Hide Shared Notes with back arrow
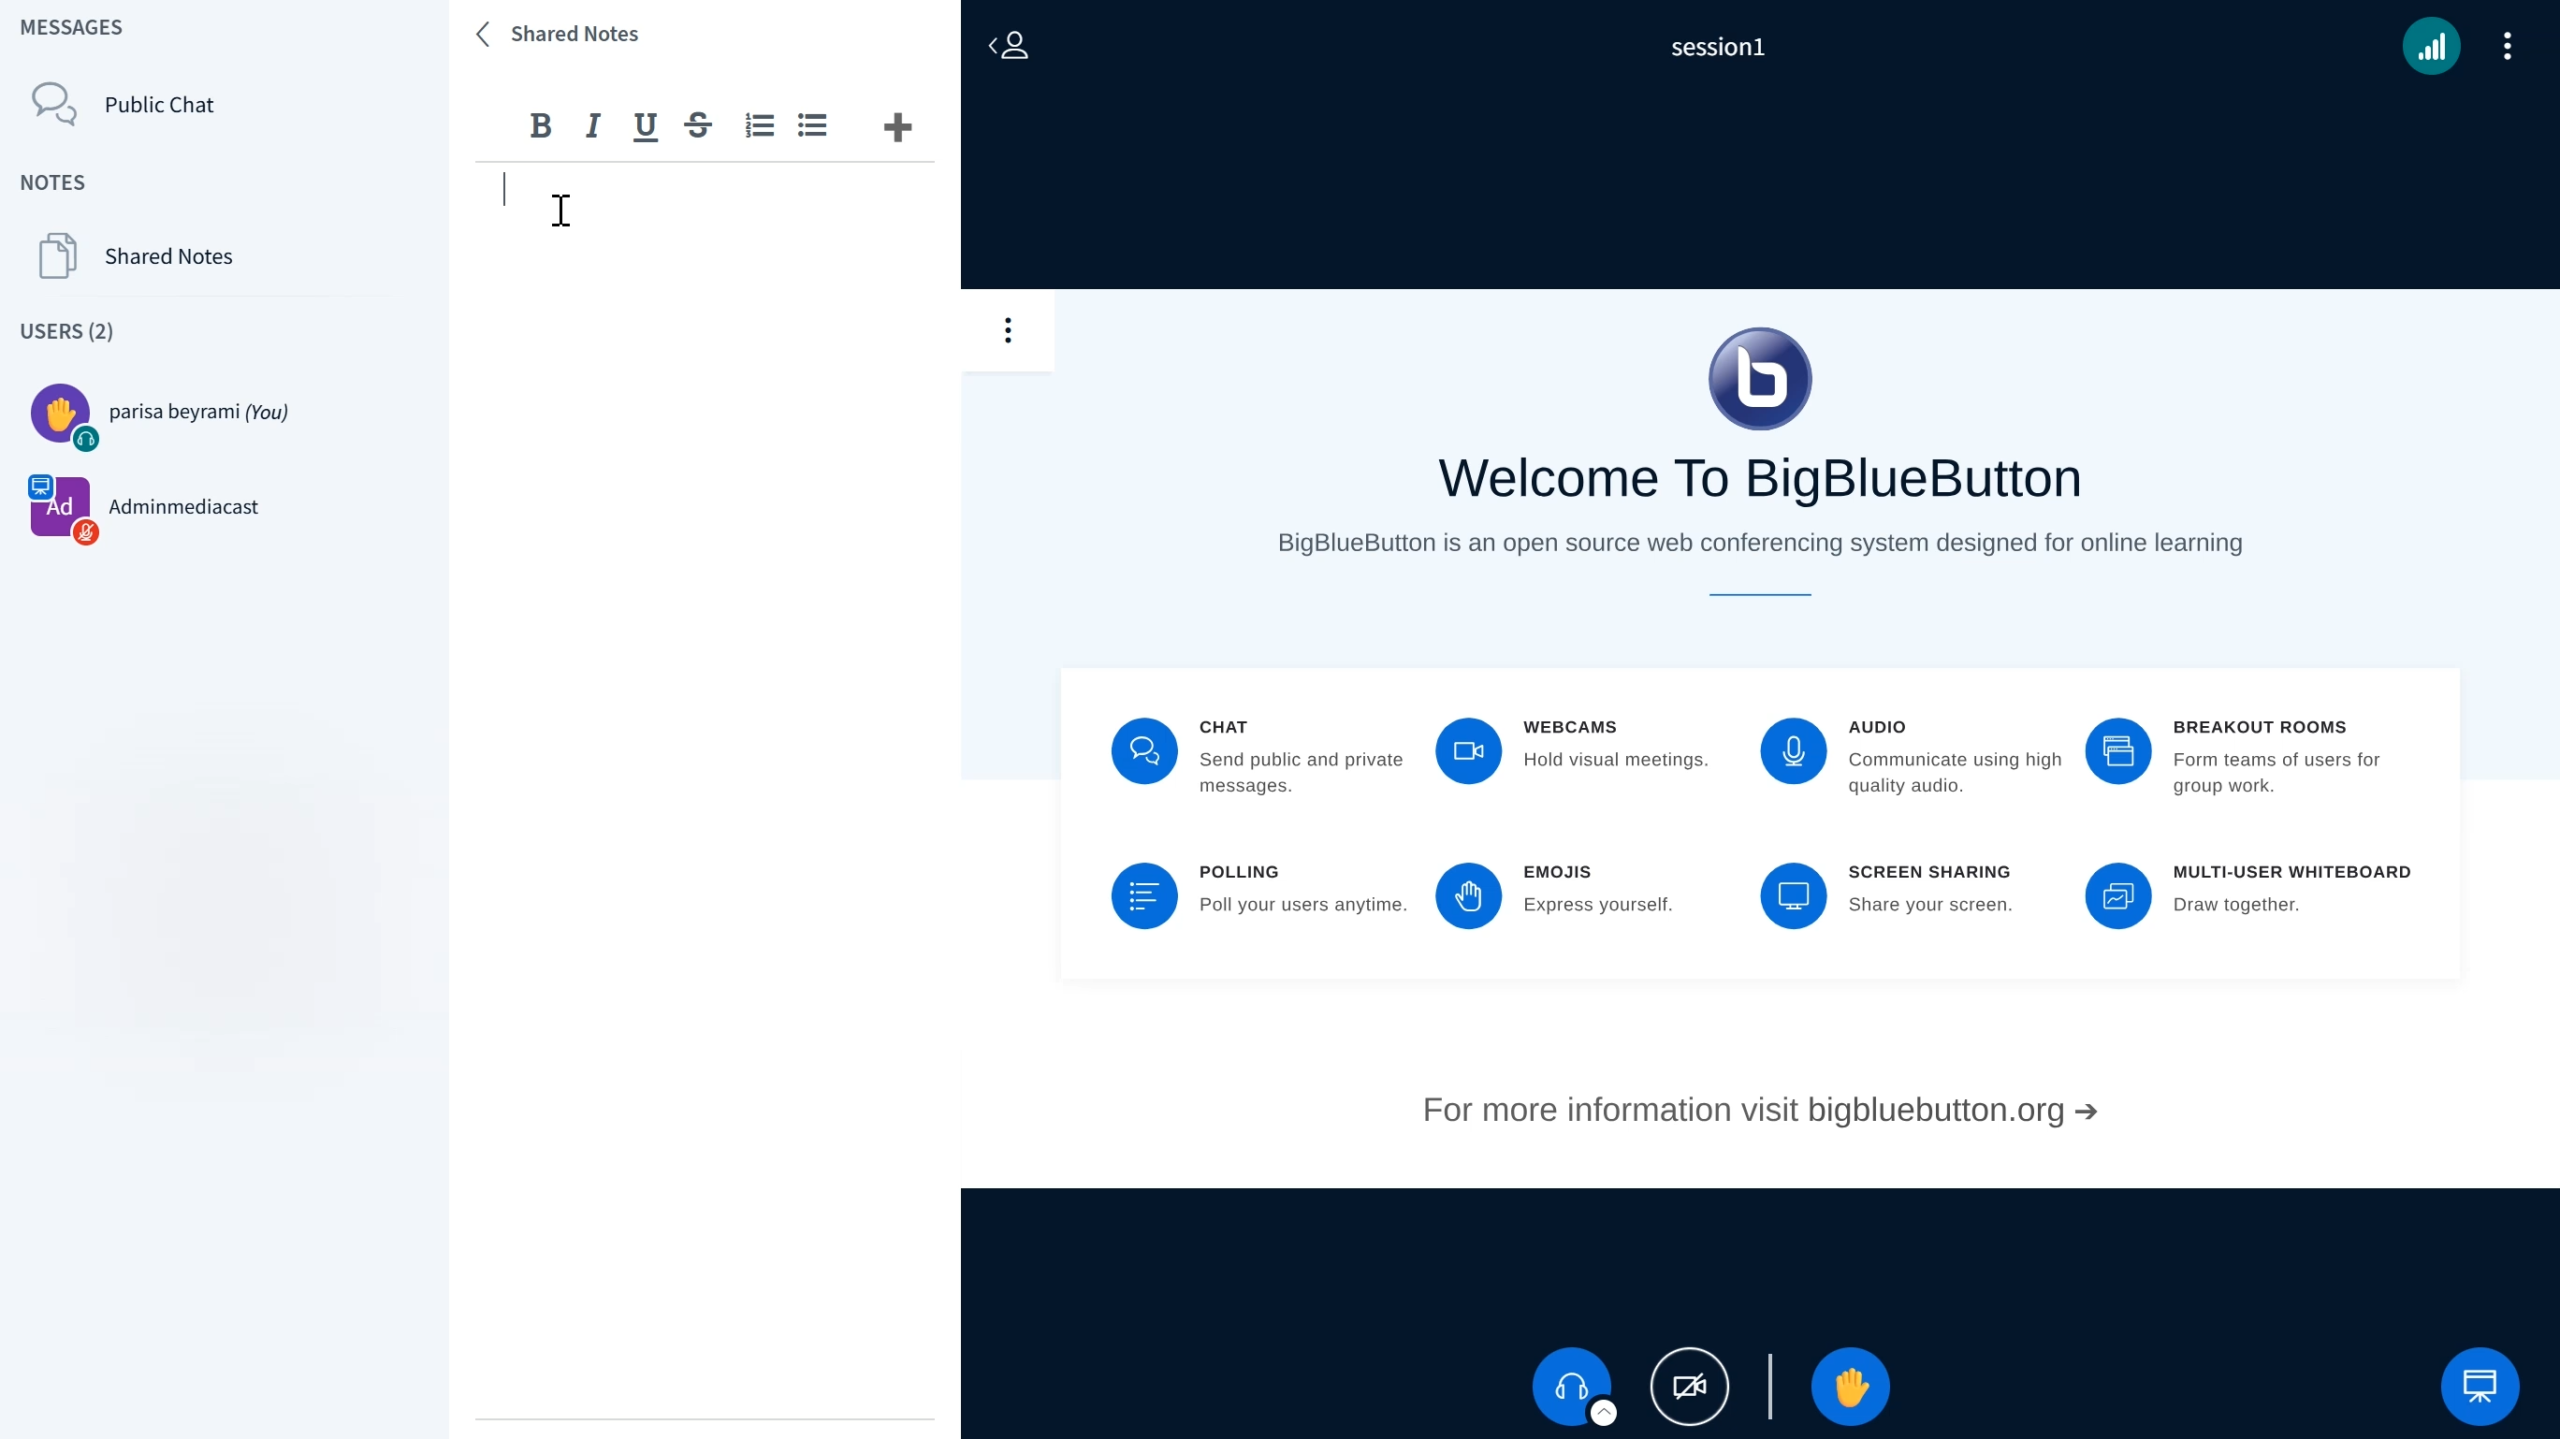This screenshot has width=2560, height=1439. 483,34
